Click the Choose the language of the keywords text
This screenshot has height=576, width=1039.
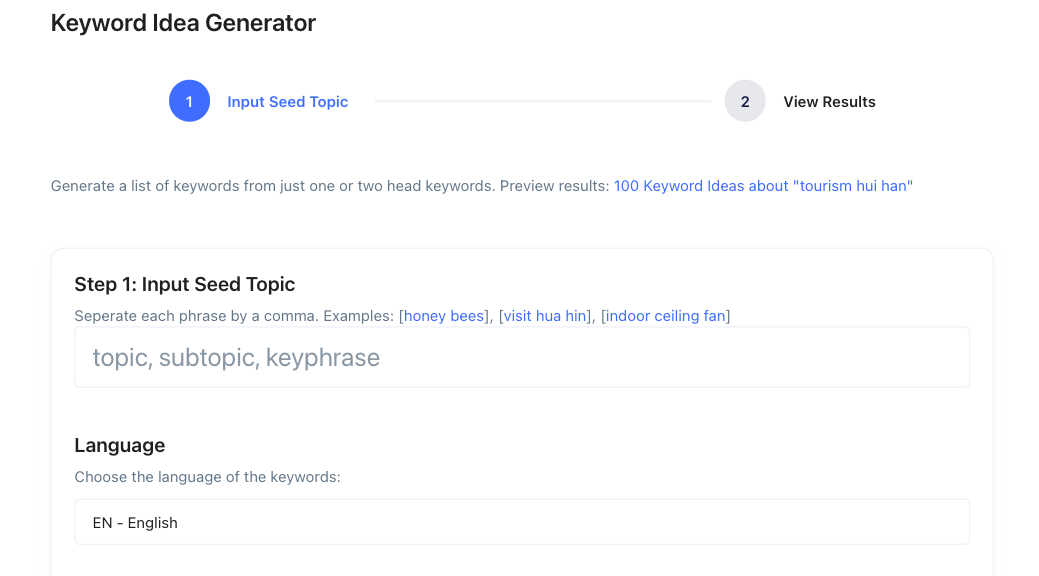pyautogui.click(x=207, y=477)
